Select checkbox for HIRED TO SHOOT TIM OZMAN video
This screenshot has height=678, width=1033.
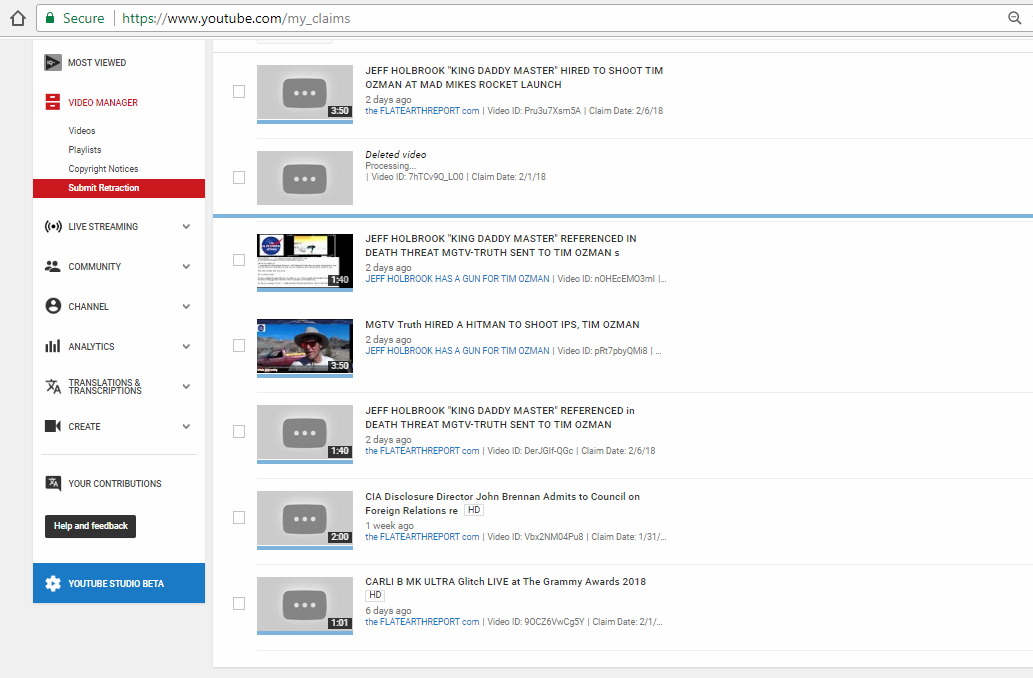[239, 92]
